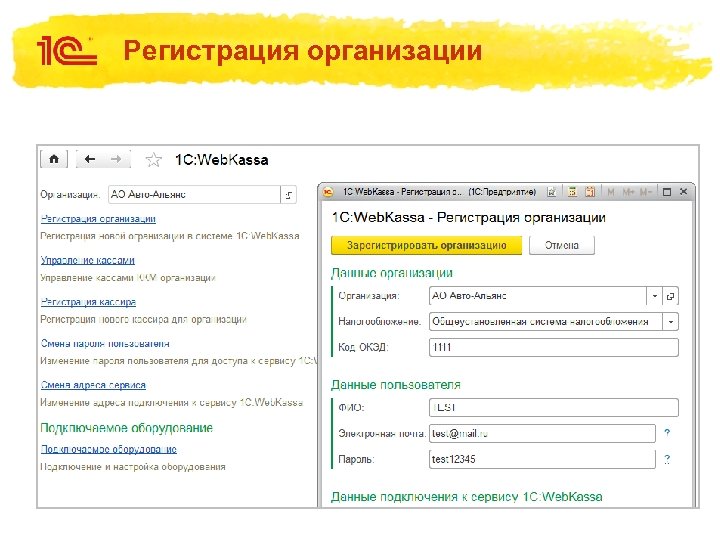Add 1C:WebKassa page to favorites star
Viewport: 720px width, 540px height.
click(x=153, y=160)
